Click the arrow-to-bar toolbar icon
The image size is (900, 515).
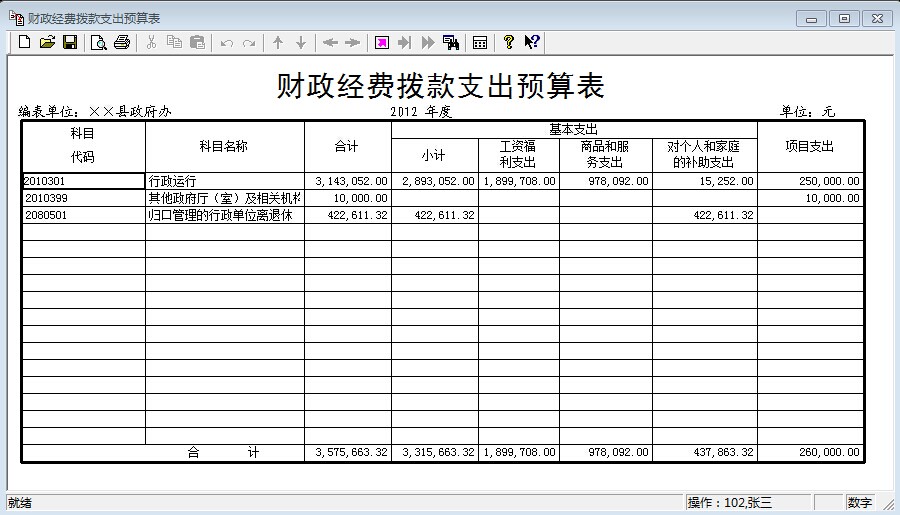[x=404, y=42]
